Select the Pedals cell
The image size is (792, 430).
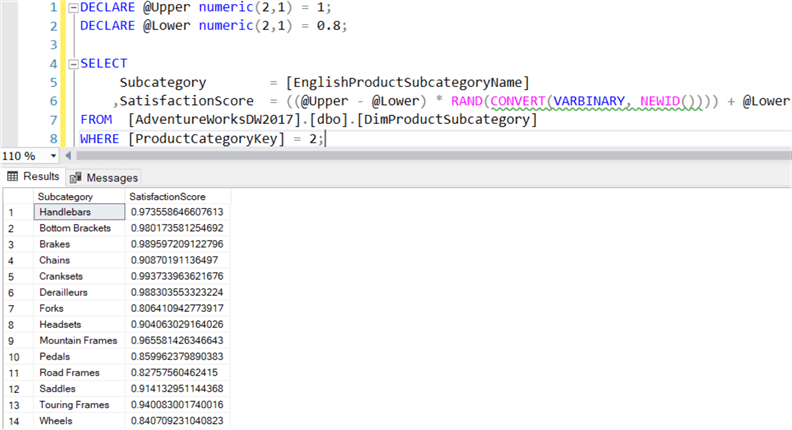tap(79, 356)
